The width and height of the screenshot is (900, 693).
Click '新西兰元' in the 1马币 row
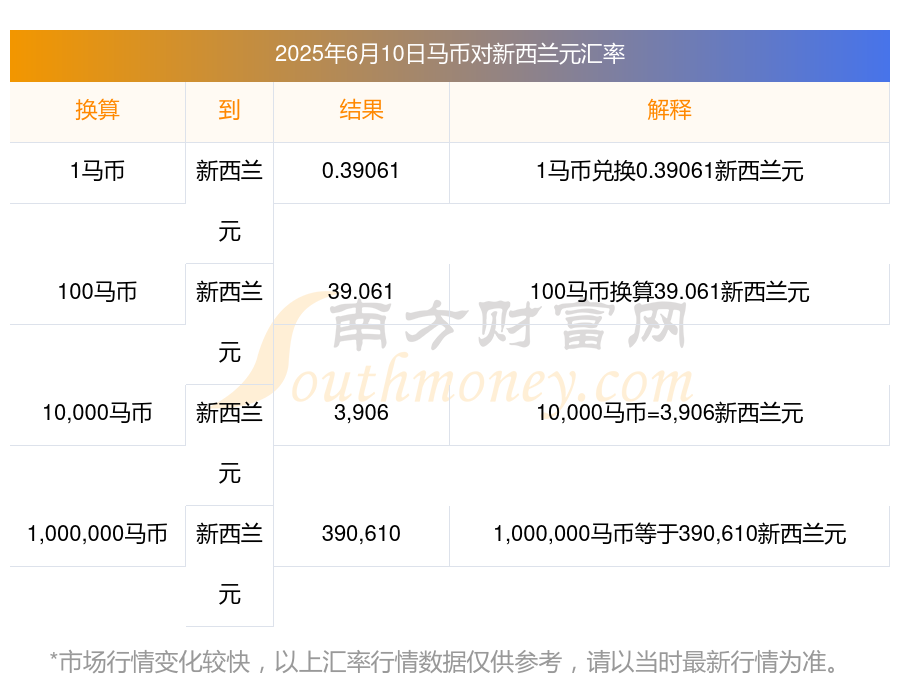point(229,202)
